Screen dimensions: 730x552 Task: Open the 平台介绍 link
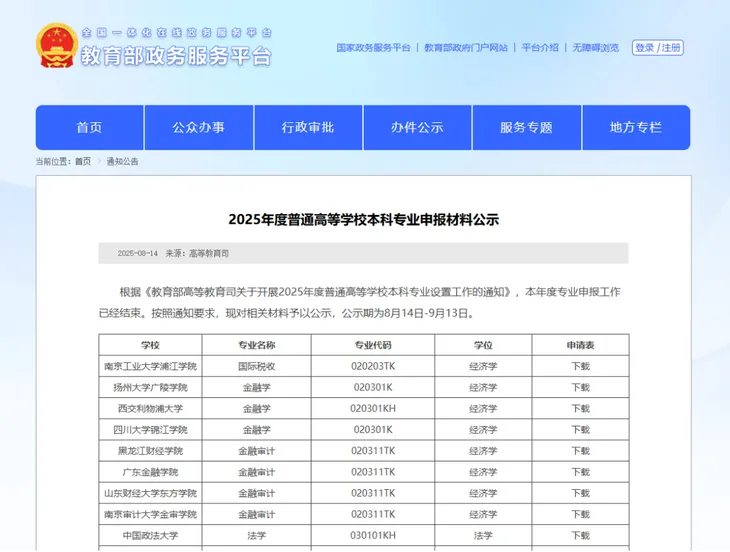pos(540,48)
